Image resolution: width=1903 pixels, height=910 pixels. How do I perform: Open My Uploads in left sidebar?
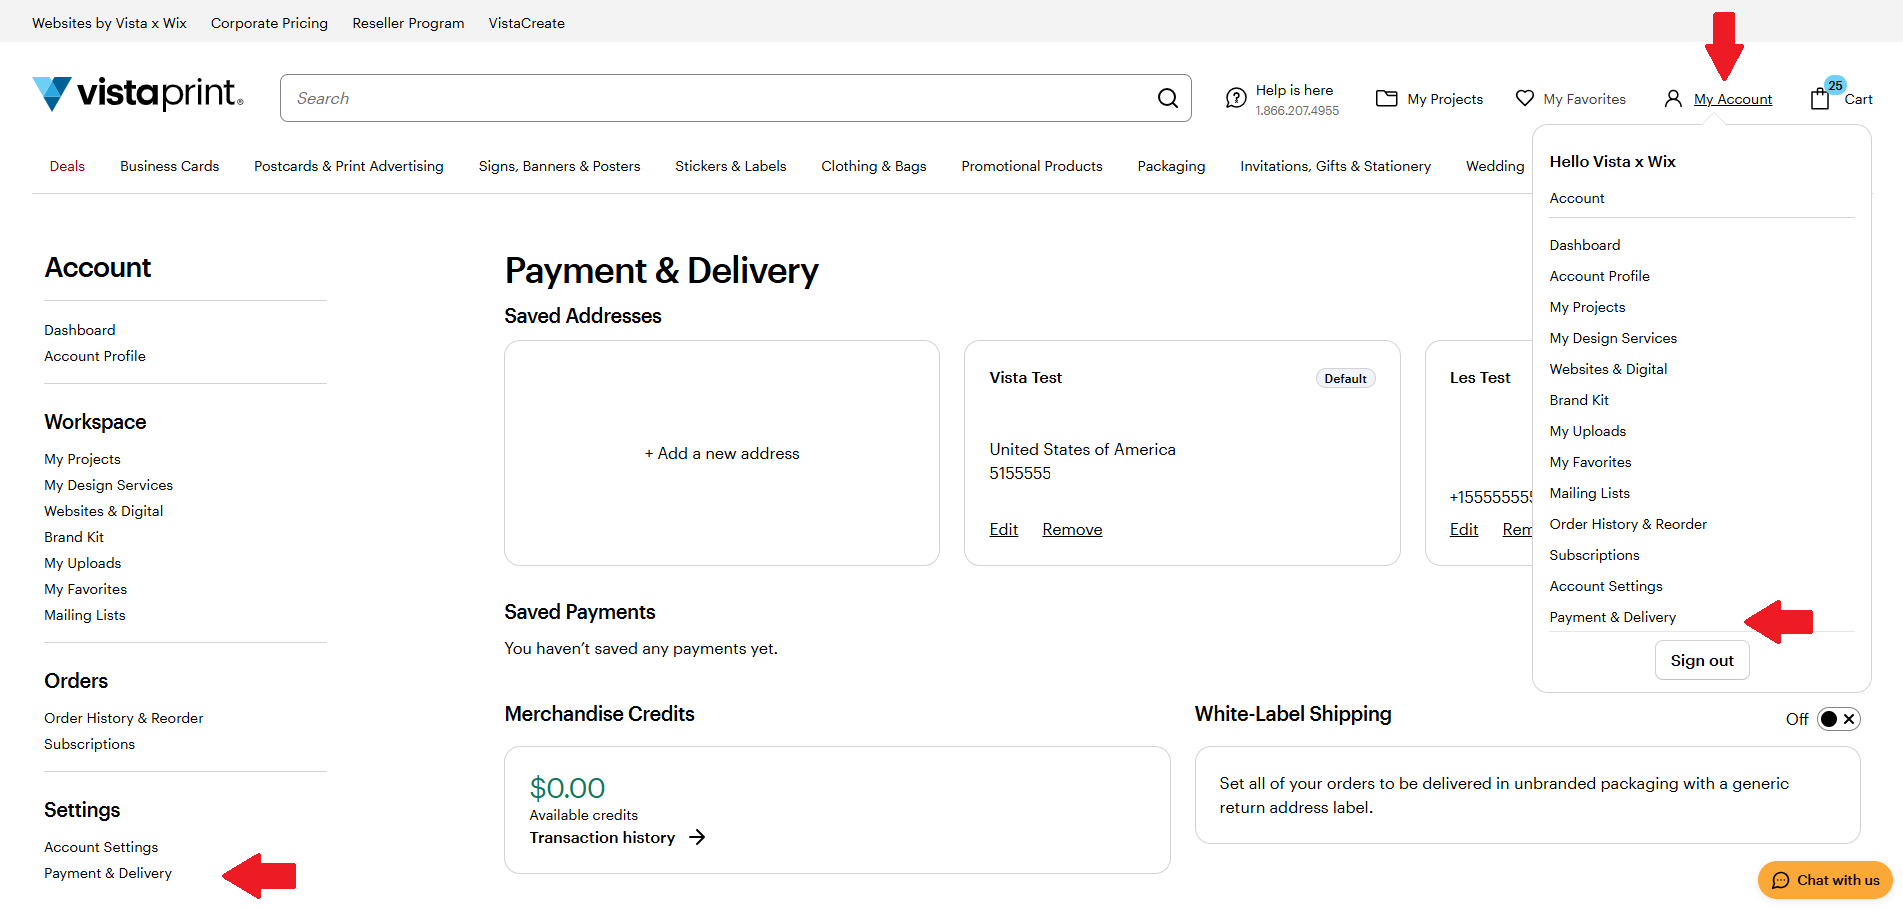coord(82,563)
